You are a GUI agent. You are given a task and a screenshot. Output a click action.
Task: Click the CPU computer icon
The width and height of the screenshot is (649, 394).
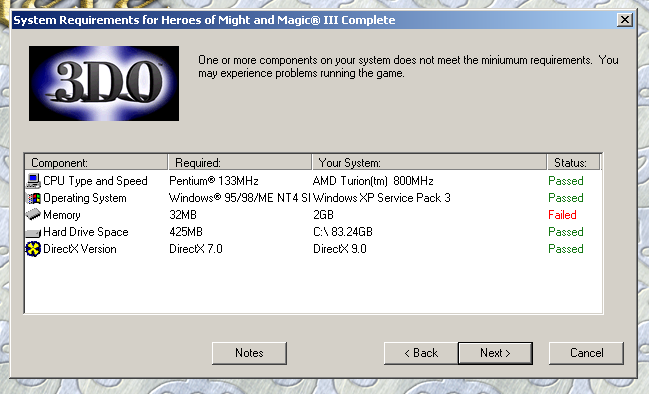34,181
